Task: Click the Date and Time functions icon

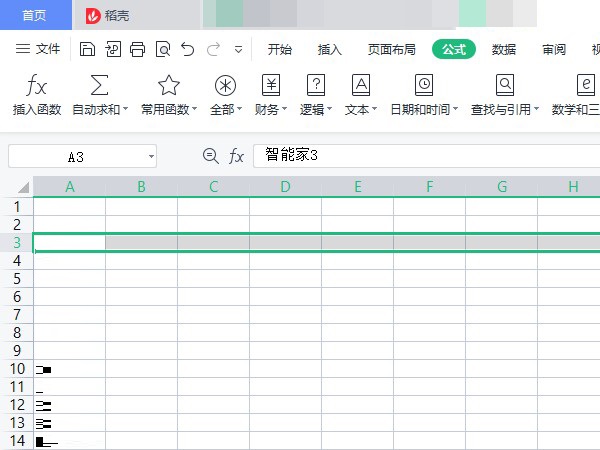Action: click(424, 85)
